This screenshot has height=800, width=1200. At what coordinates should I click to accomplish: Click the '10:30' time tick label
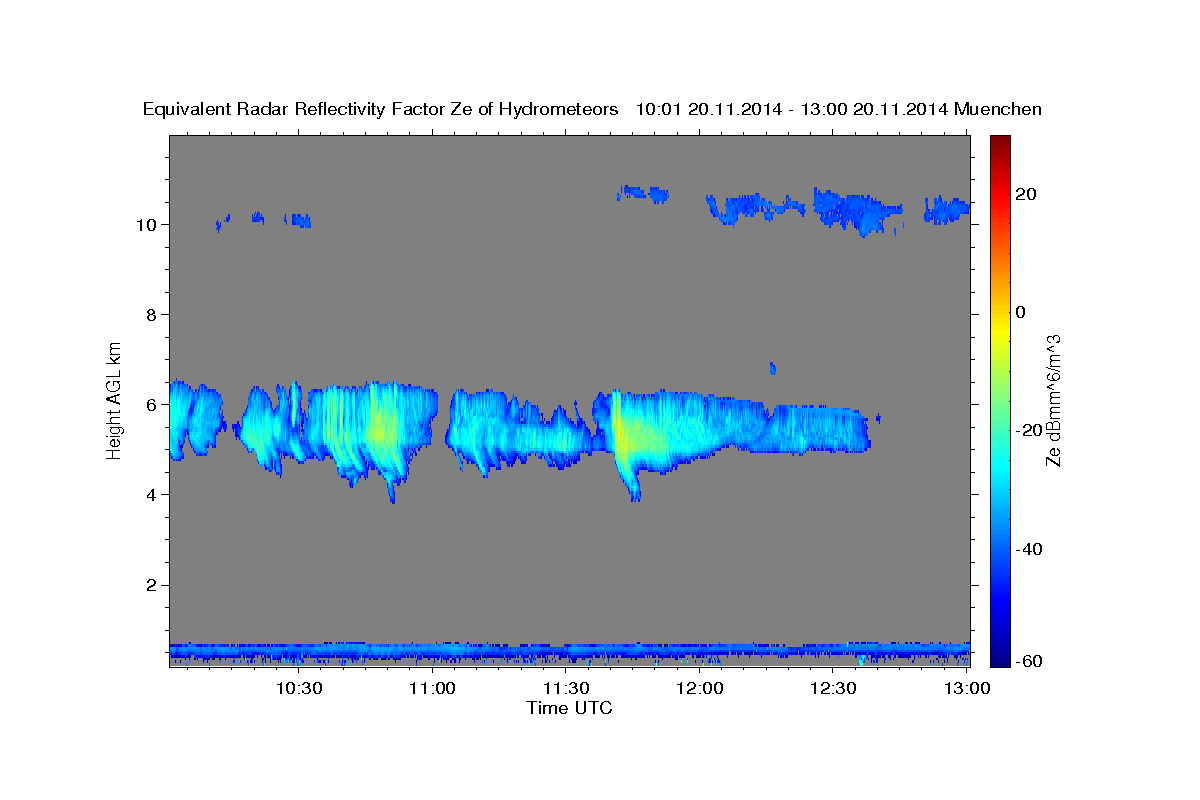coord(299,689)
